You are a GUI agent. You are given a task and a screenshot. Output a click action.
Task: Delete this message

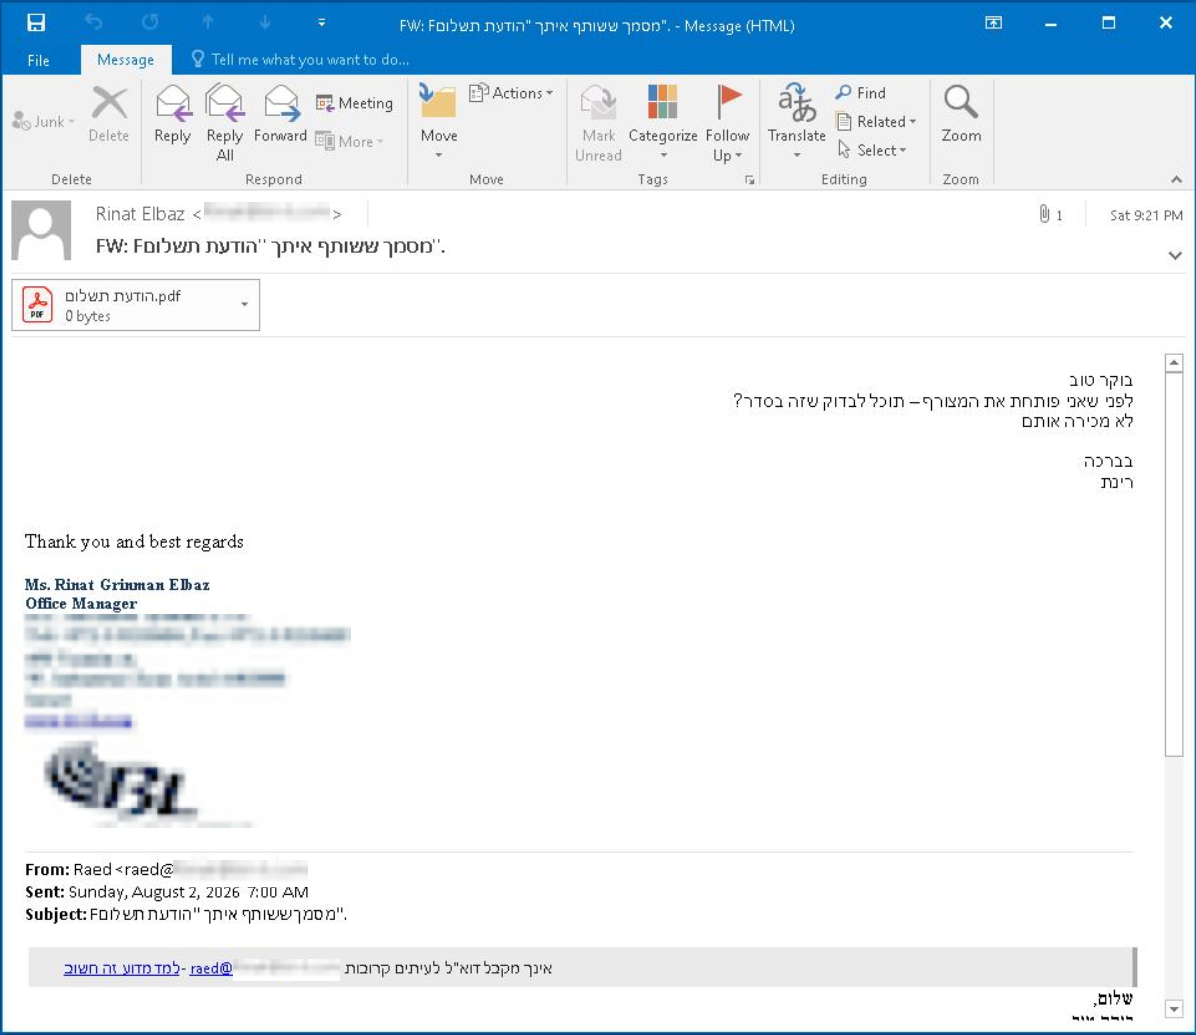pos(109,114)
